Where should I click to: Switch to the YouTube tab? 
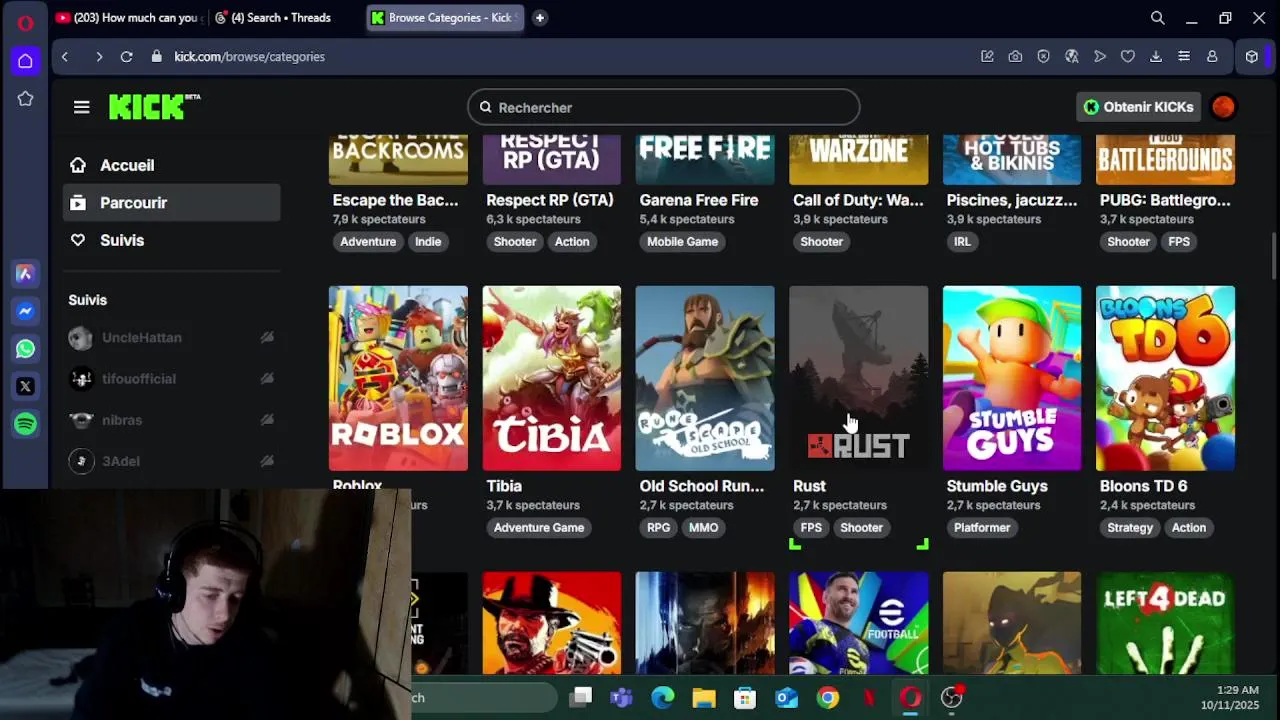128,18
